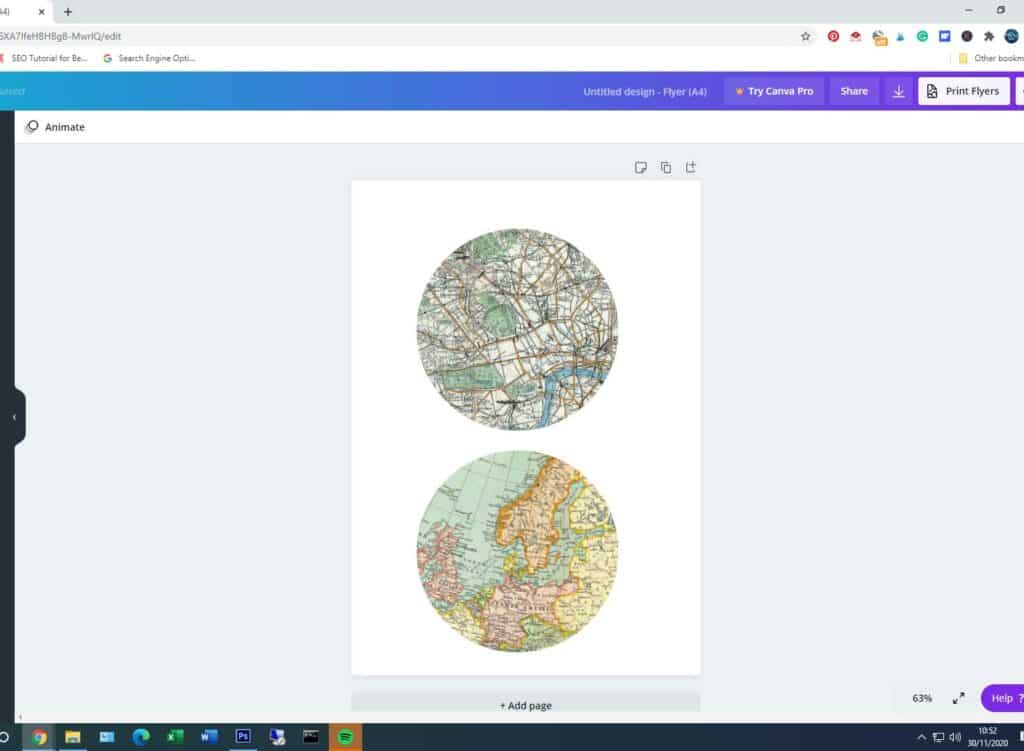Open the Grammarly extension icon
This screenshot has height=751, width=1024.
tap(922, 36)
